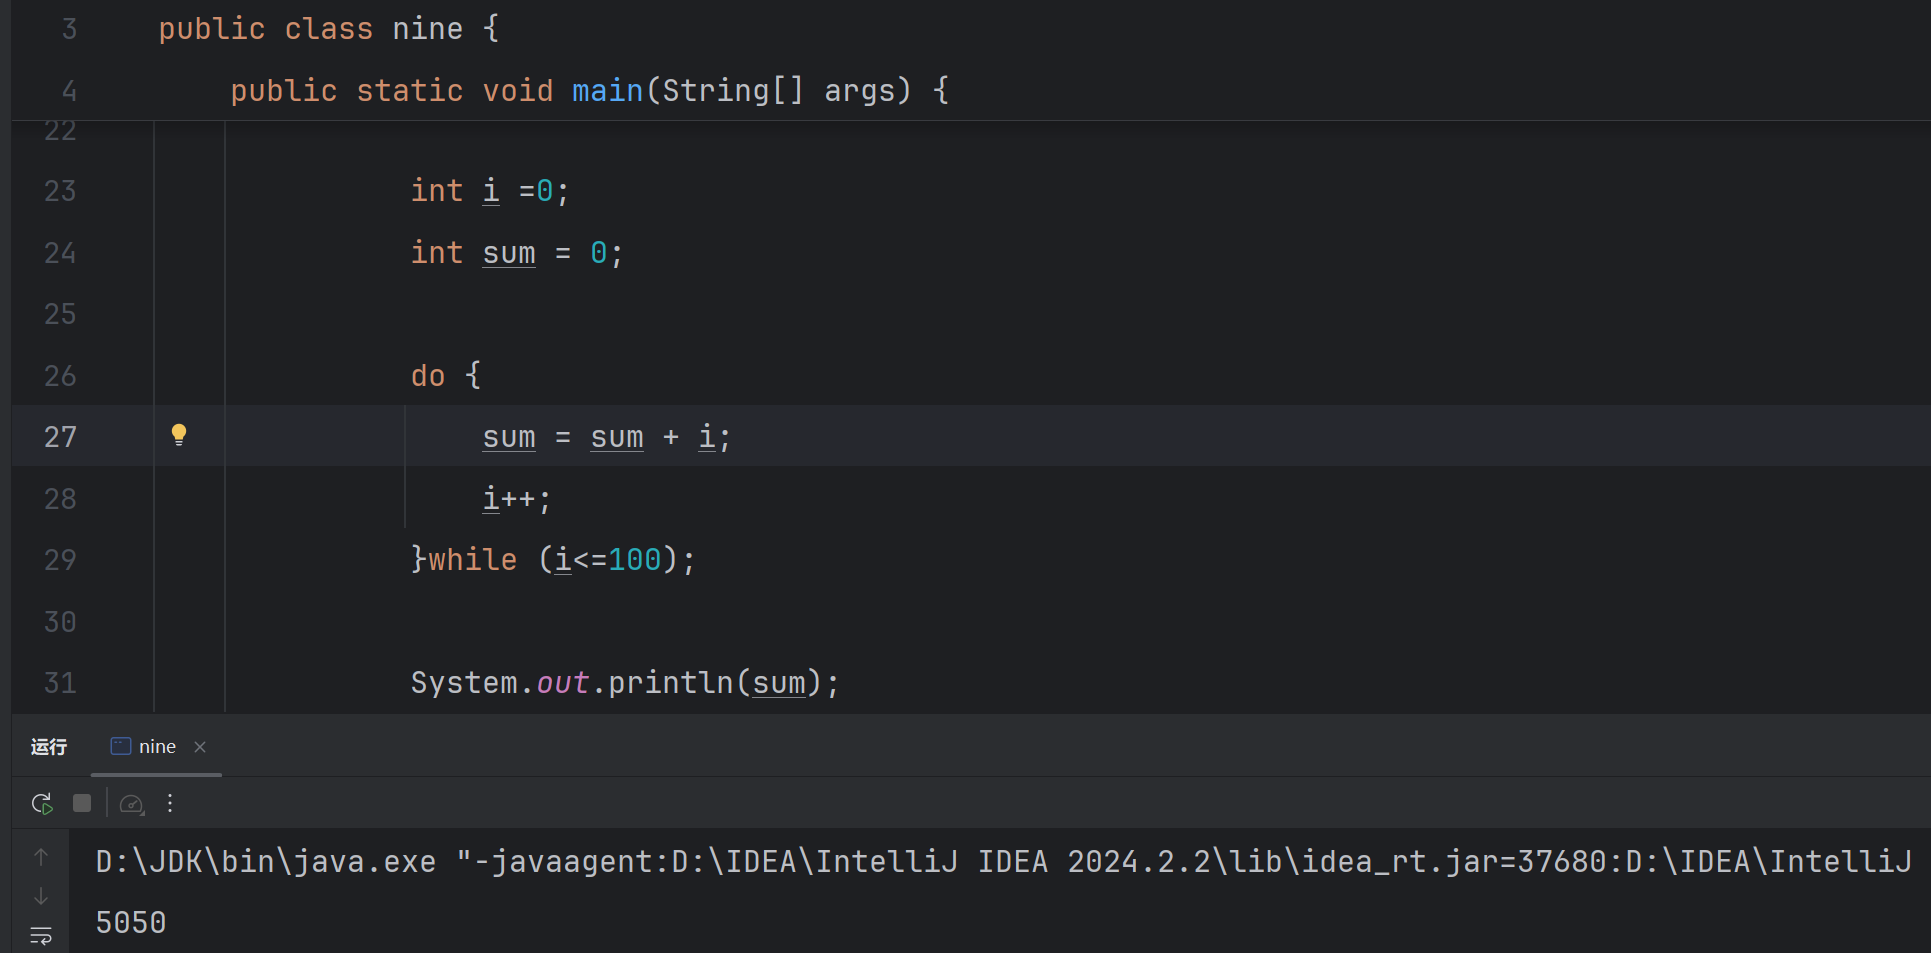Jump down the stack trace arrow

[x=41, y=896]
